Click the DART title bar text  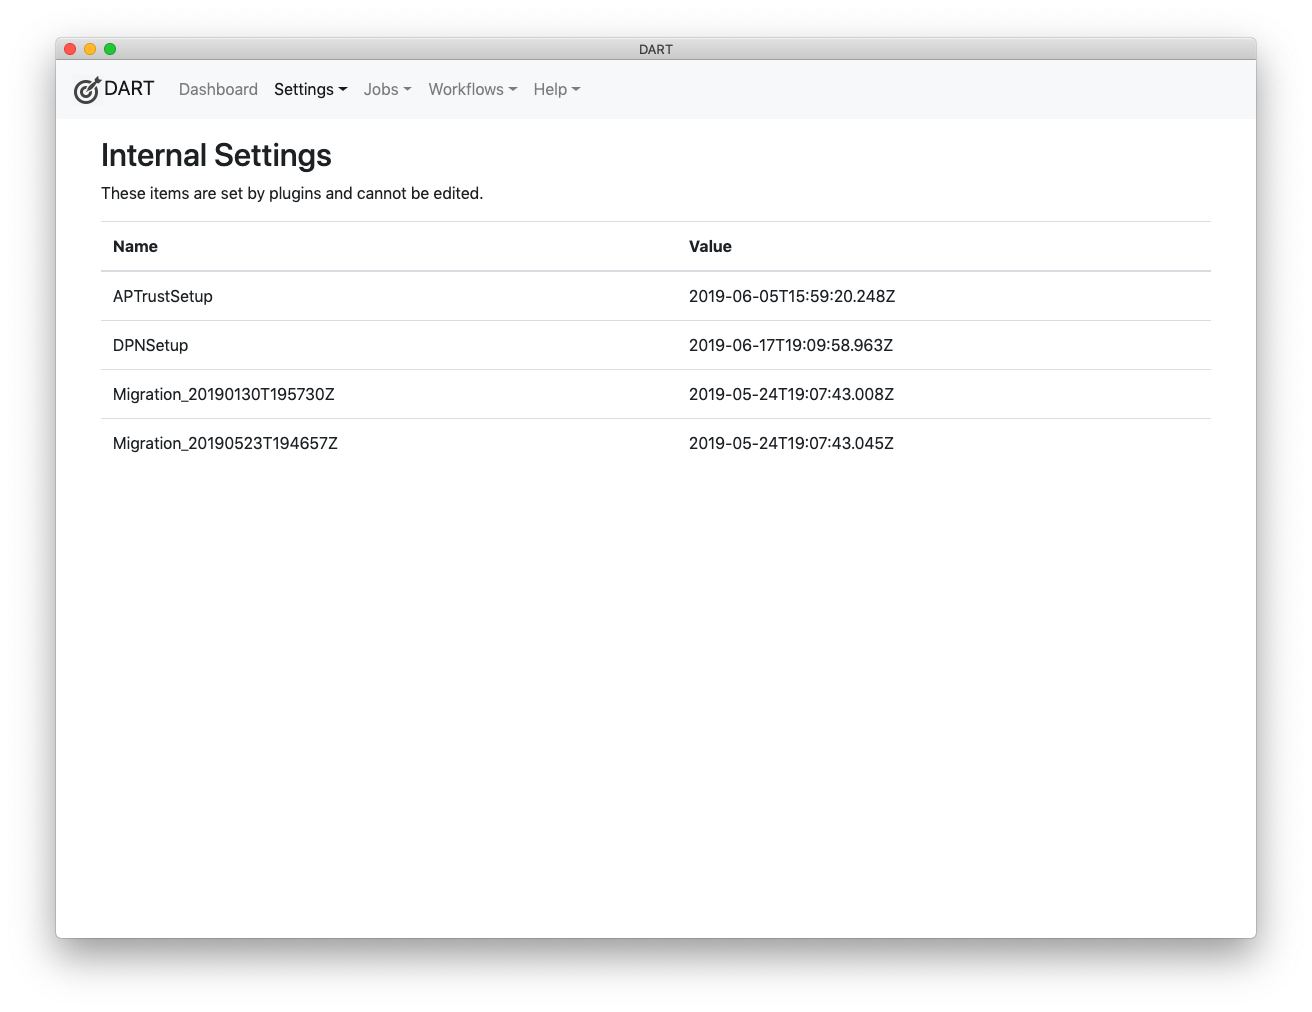click(x=656, y=48)
